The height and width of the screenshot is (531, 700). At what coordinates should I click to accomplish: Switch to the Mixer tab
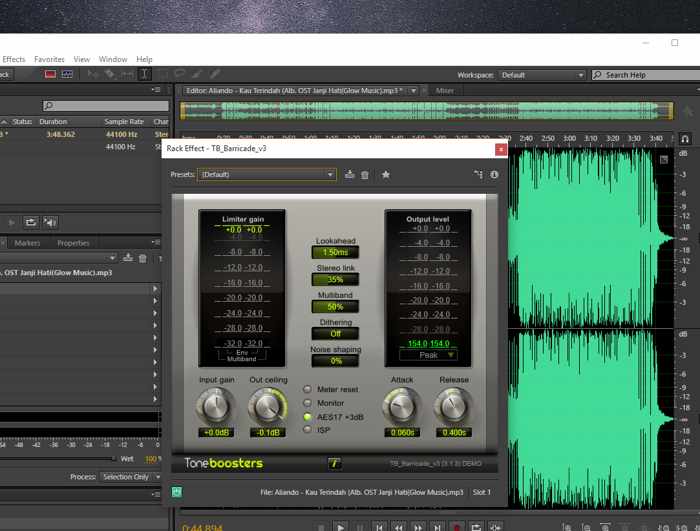point(444,91)
